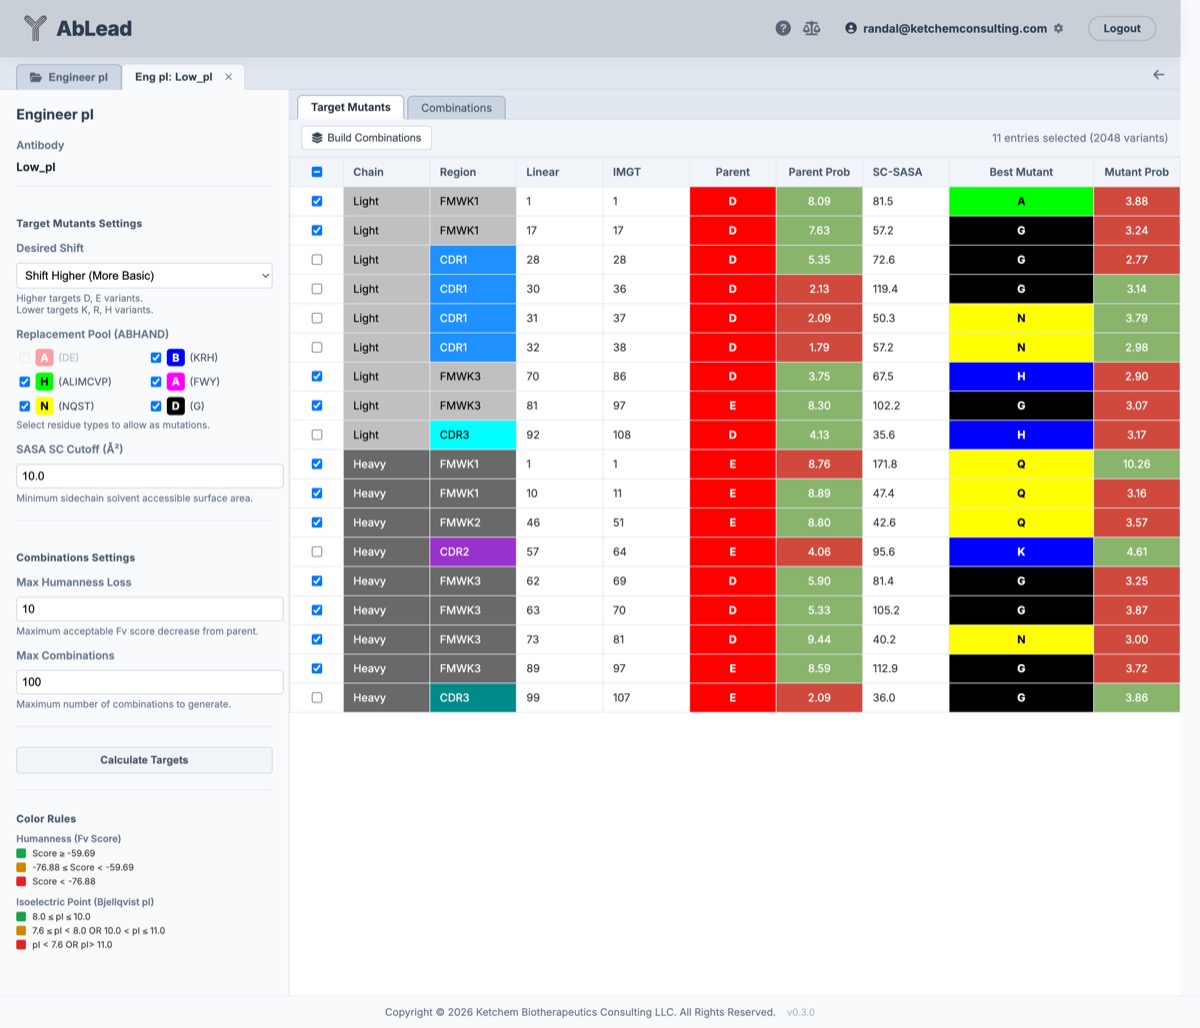Click the red A (DE) residue badge
Image resolution: width=1200 pixels, height=1028 pixels.
[x=44, y=357]
